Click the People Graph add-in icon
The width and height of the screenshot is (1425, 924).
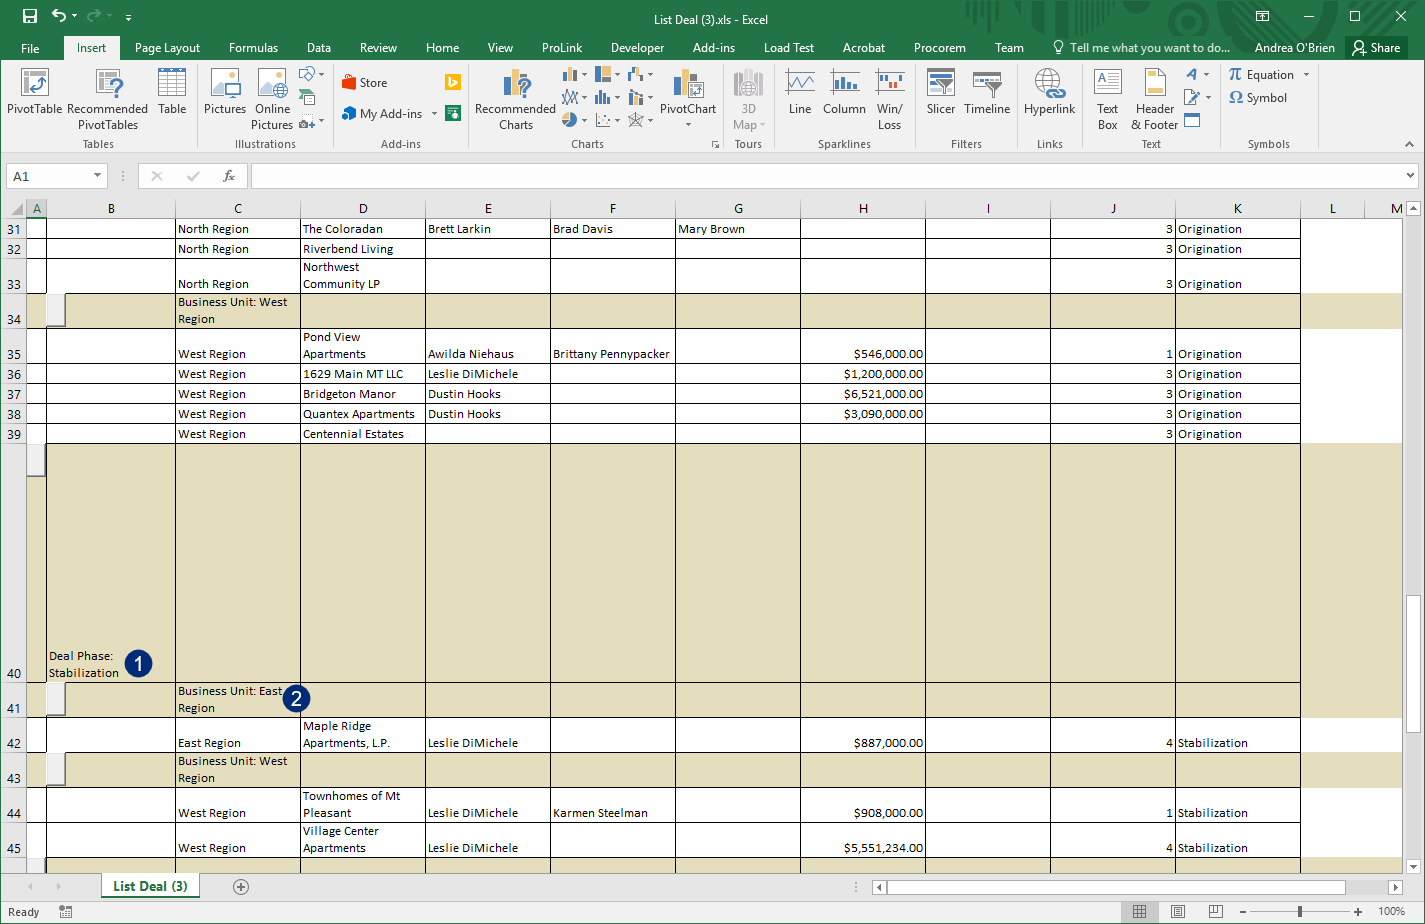(x=453, y=113)
